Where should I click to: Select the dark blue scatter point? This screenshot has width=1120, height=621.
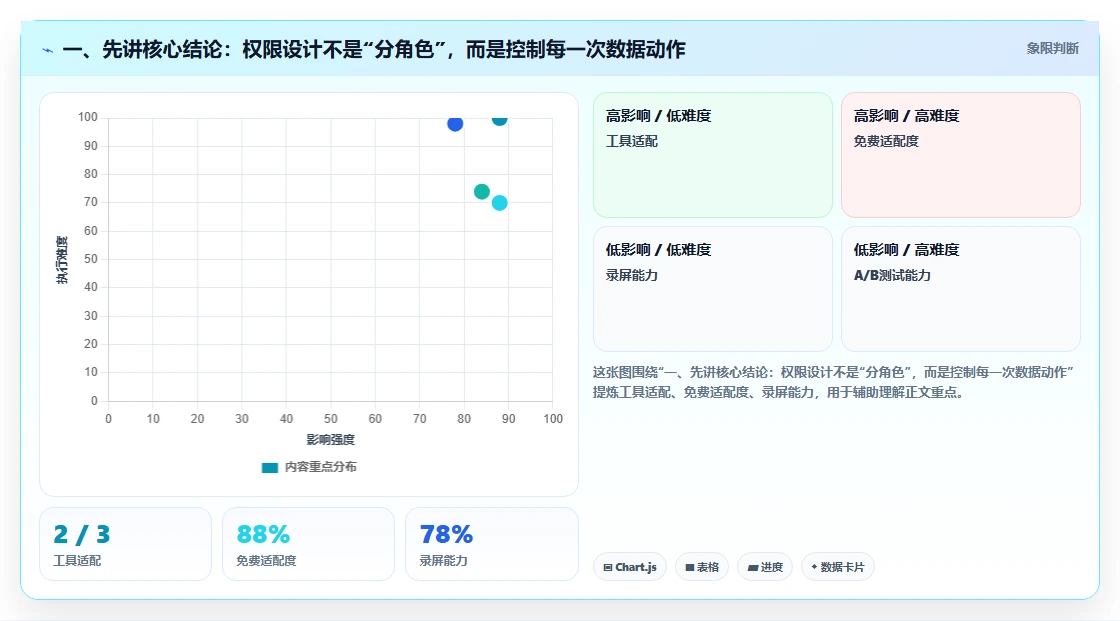[x=455, y=124]
